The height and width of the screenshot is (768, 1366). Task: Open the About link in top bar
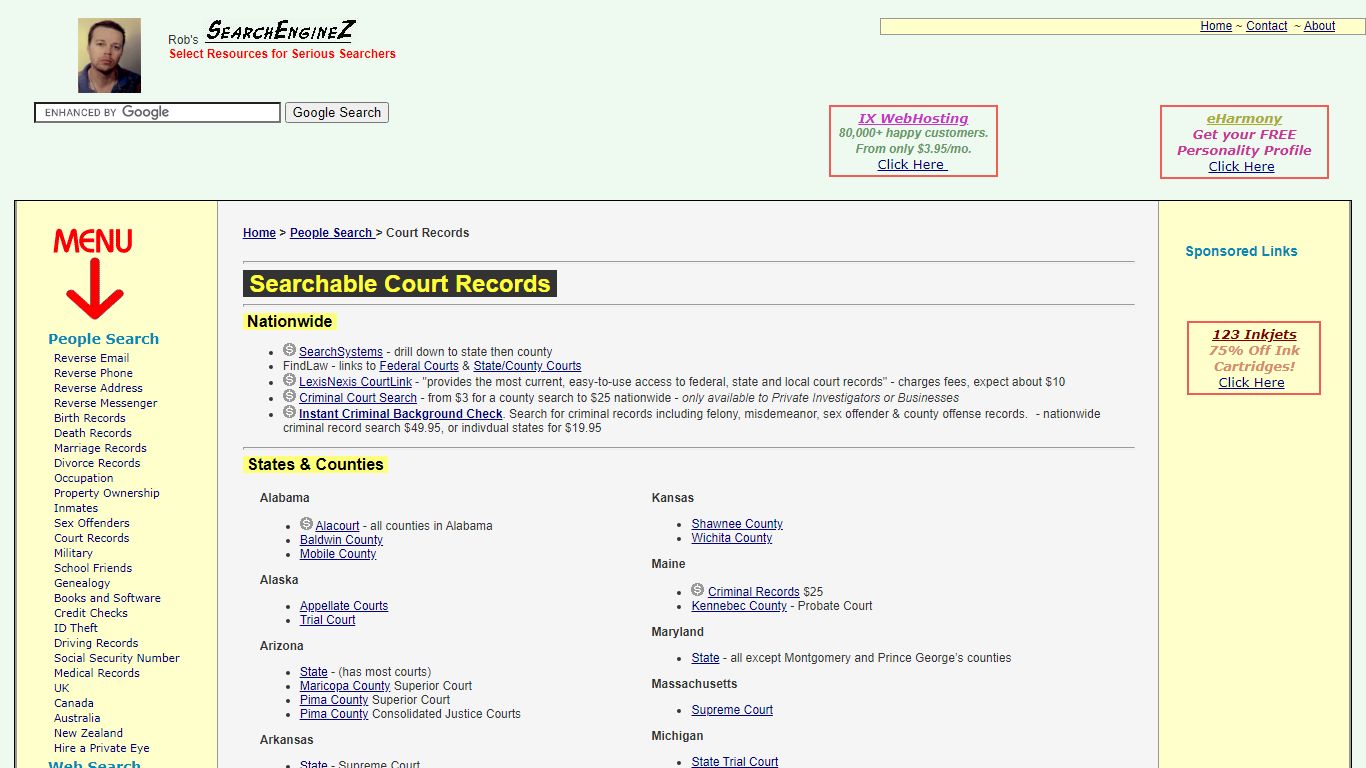pyautogui.click(x=1319, y=26)
